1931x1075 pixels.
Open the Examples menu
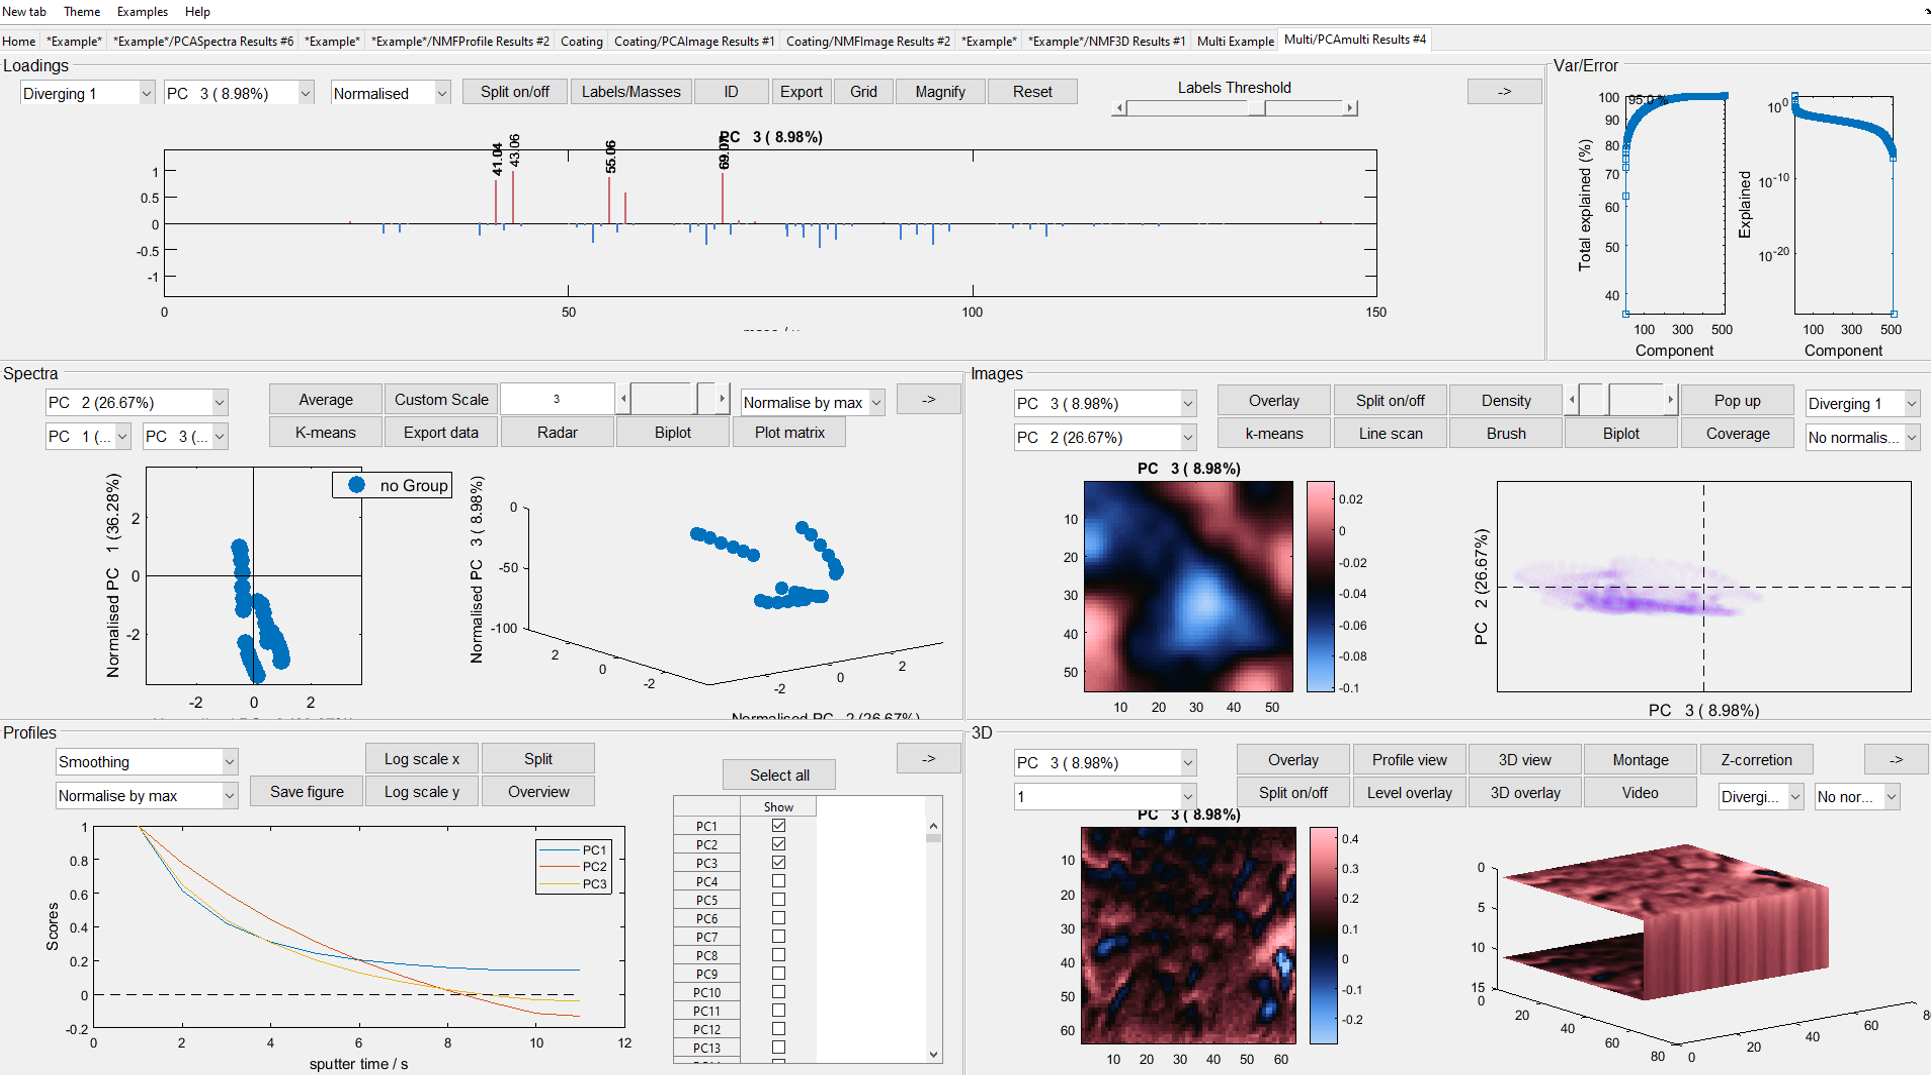tap(142, 12)
